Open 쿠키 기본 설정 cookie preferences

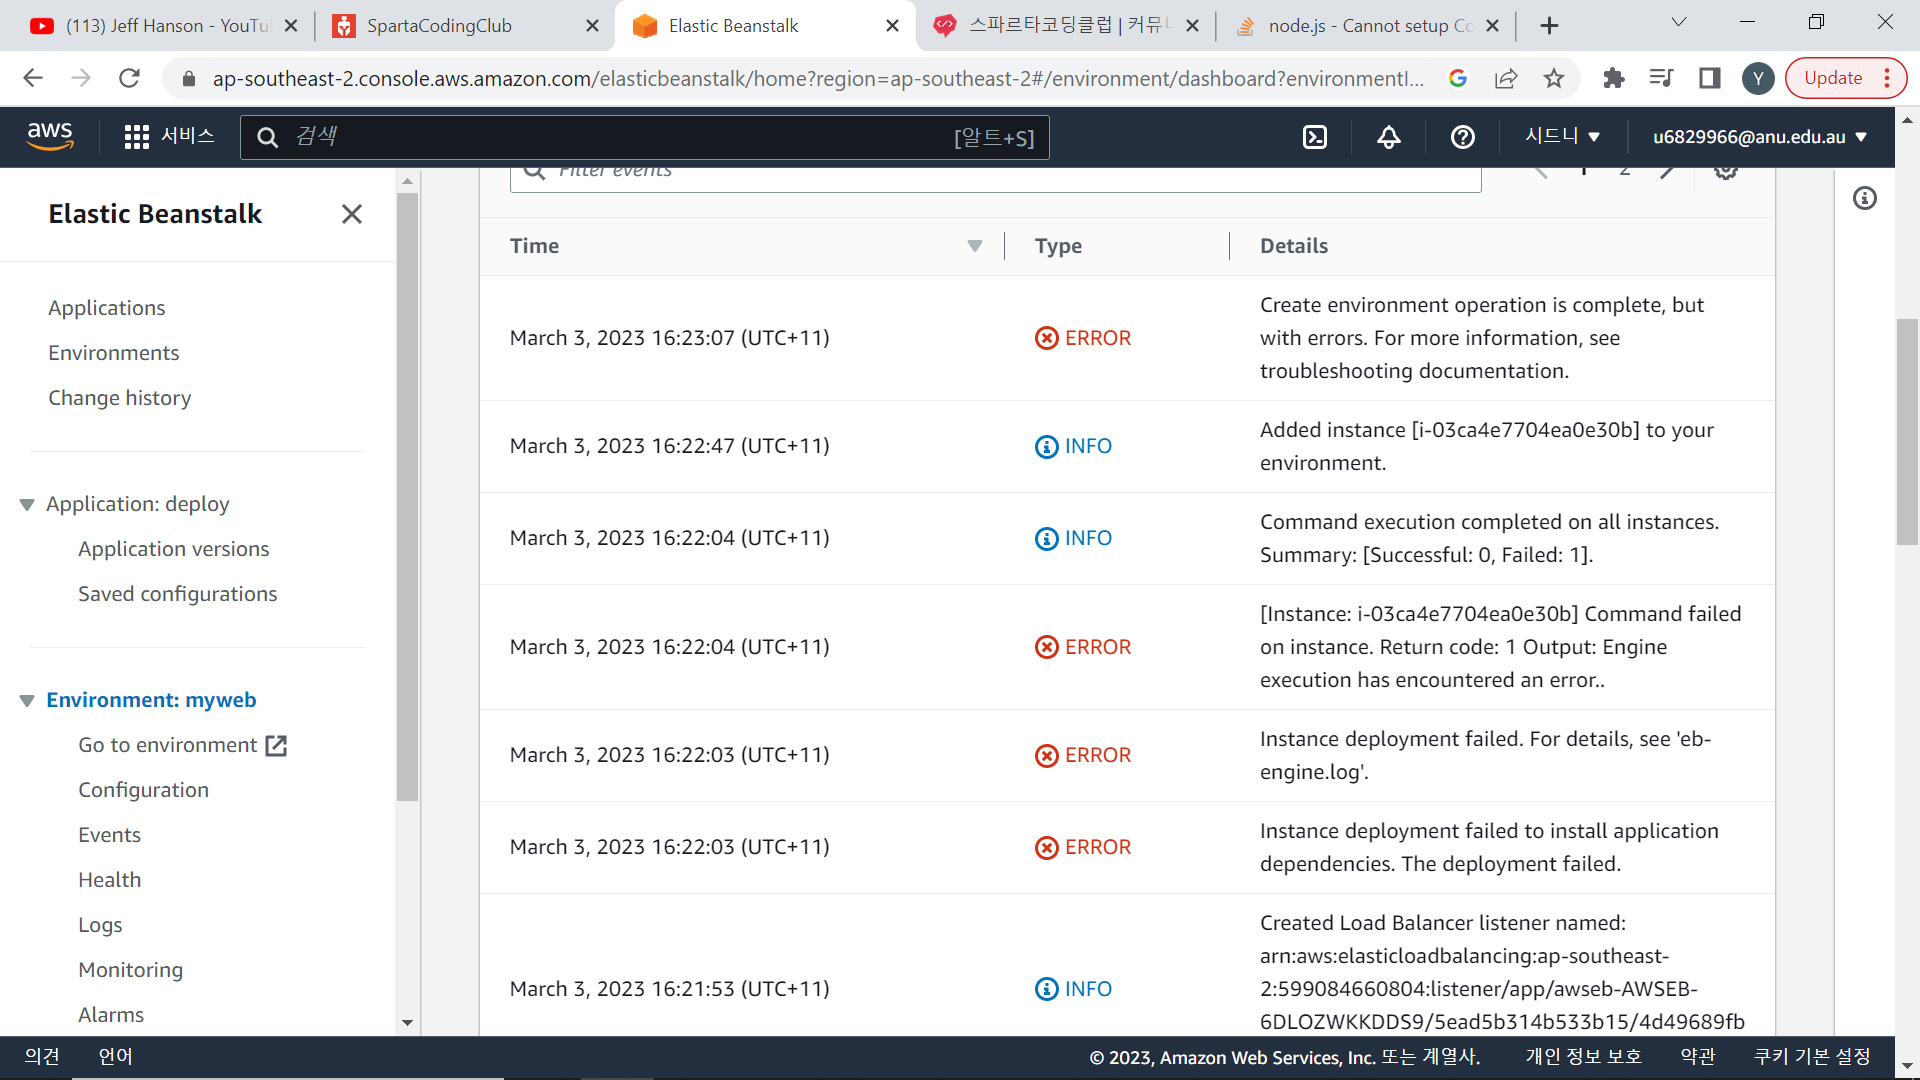(x=1812, y=1057)
